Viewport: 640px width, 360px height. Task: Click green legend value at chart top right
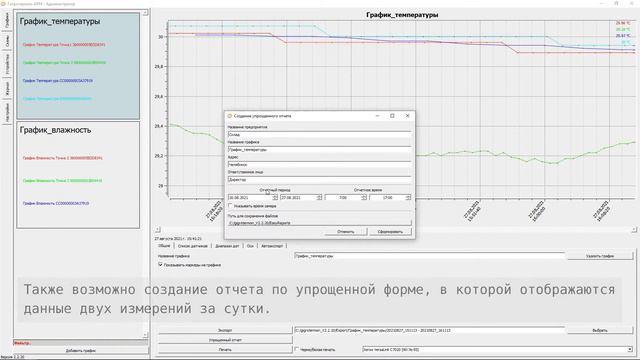[x=622, y=29]
